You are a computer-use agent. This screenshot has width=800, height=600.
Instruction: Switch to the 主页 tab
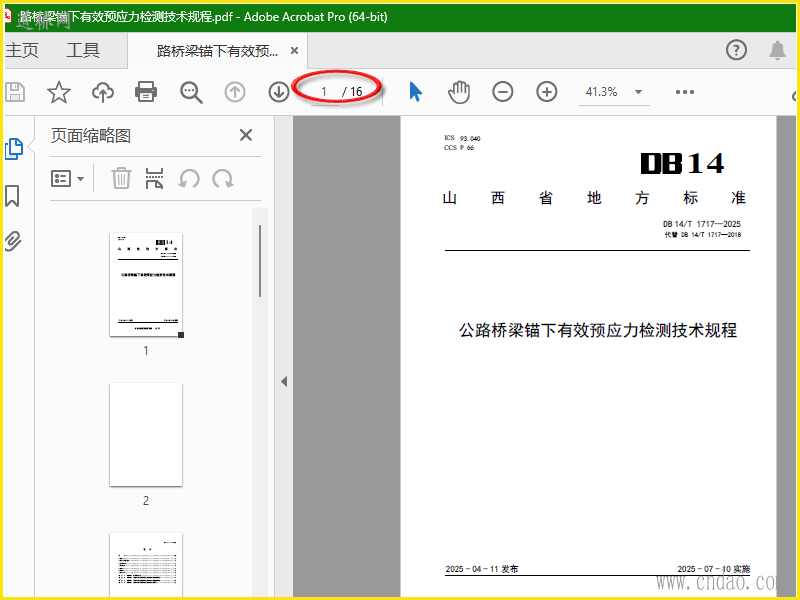coord(22,50)
